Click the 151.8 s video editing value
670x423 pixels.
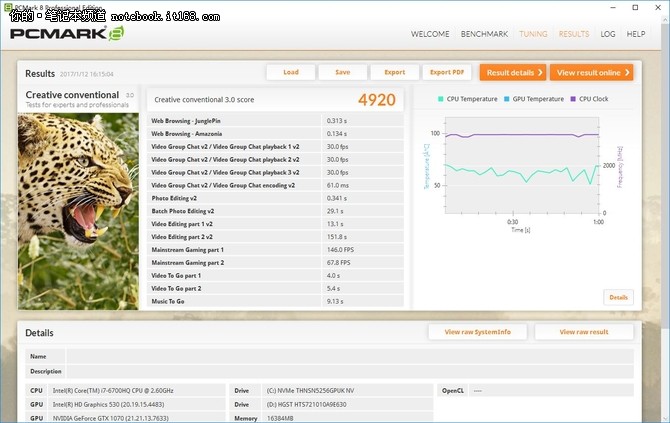pyautogui.click(x=337, y=237)
